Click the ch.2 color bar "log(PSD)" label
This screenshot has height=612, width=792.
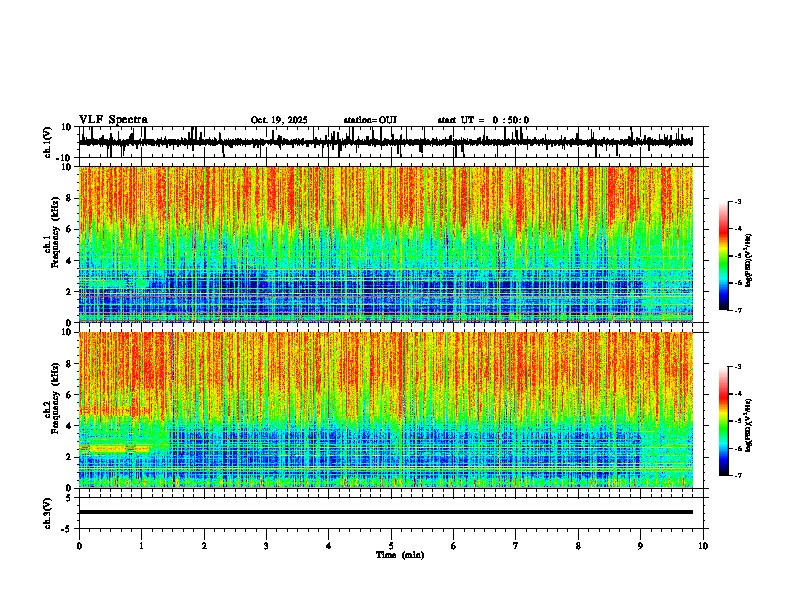[749, 425]
